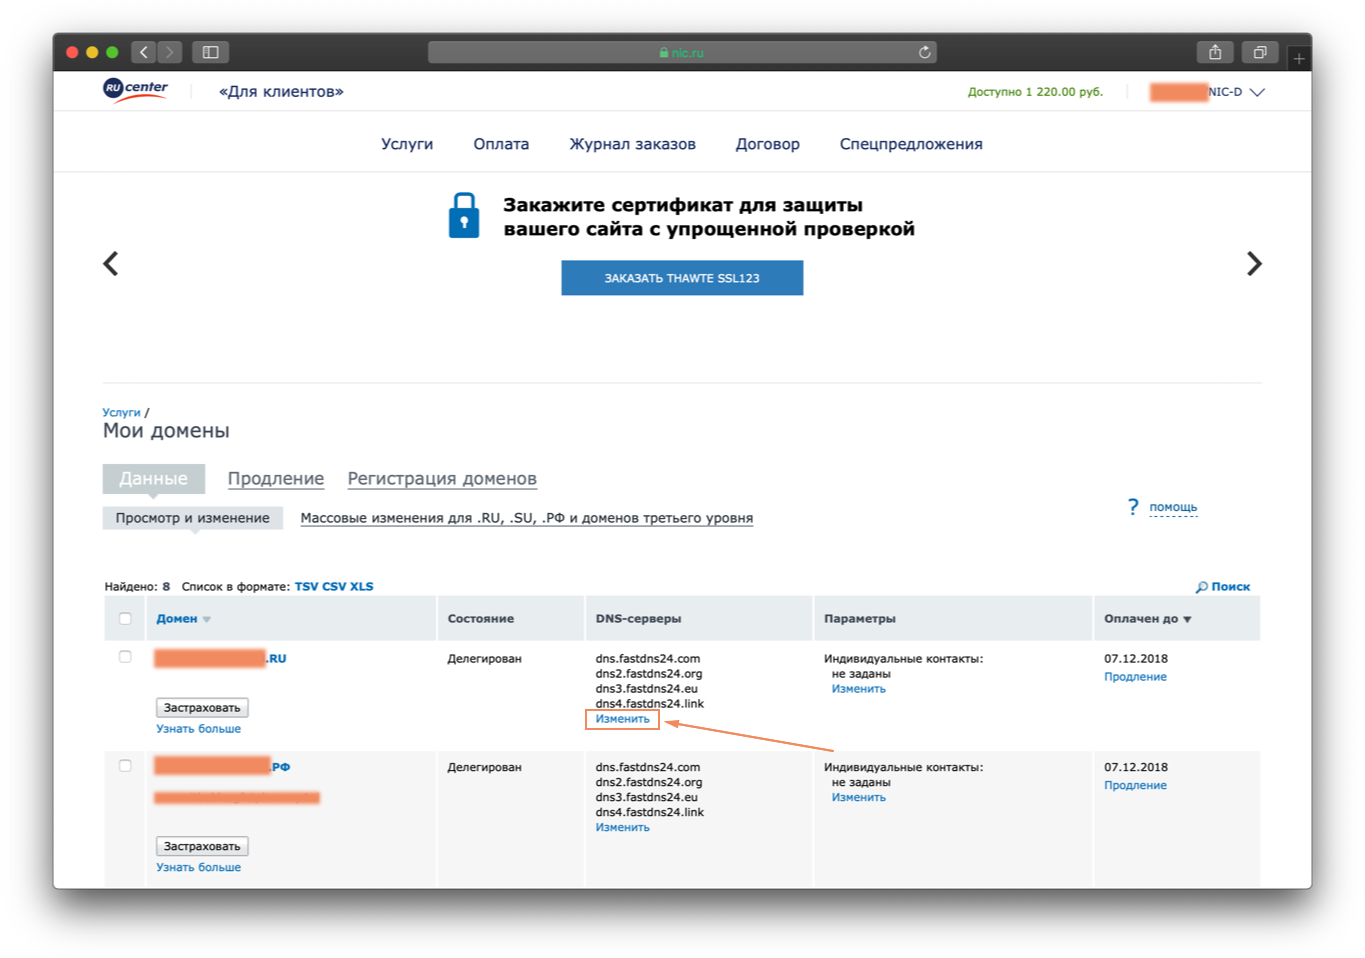Go forward with Safari's forward arrow
Viewport: 1365px width, 958px height.
click(169, 52)
